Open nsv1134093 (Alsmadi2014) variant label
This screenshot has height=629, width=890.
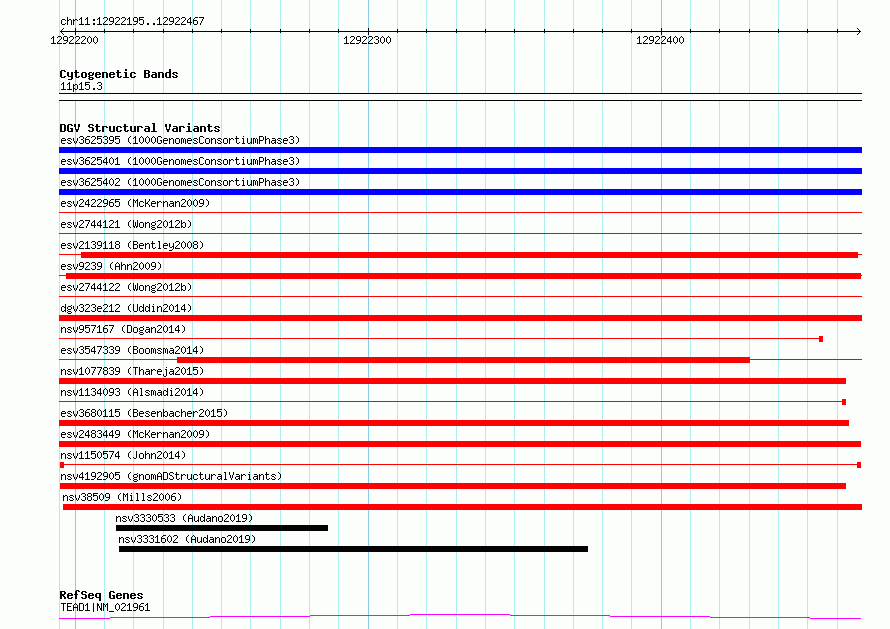coord(132,392)
